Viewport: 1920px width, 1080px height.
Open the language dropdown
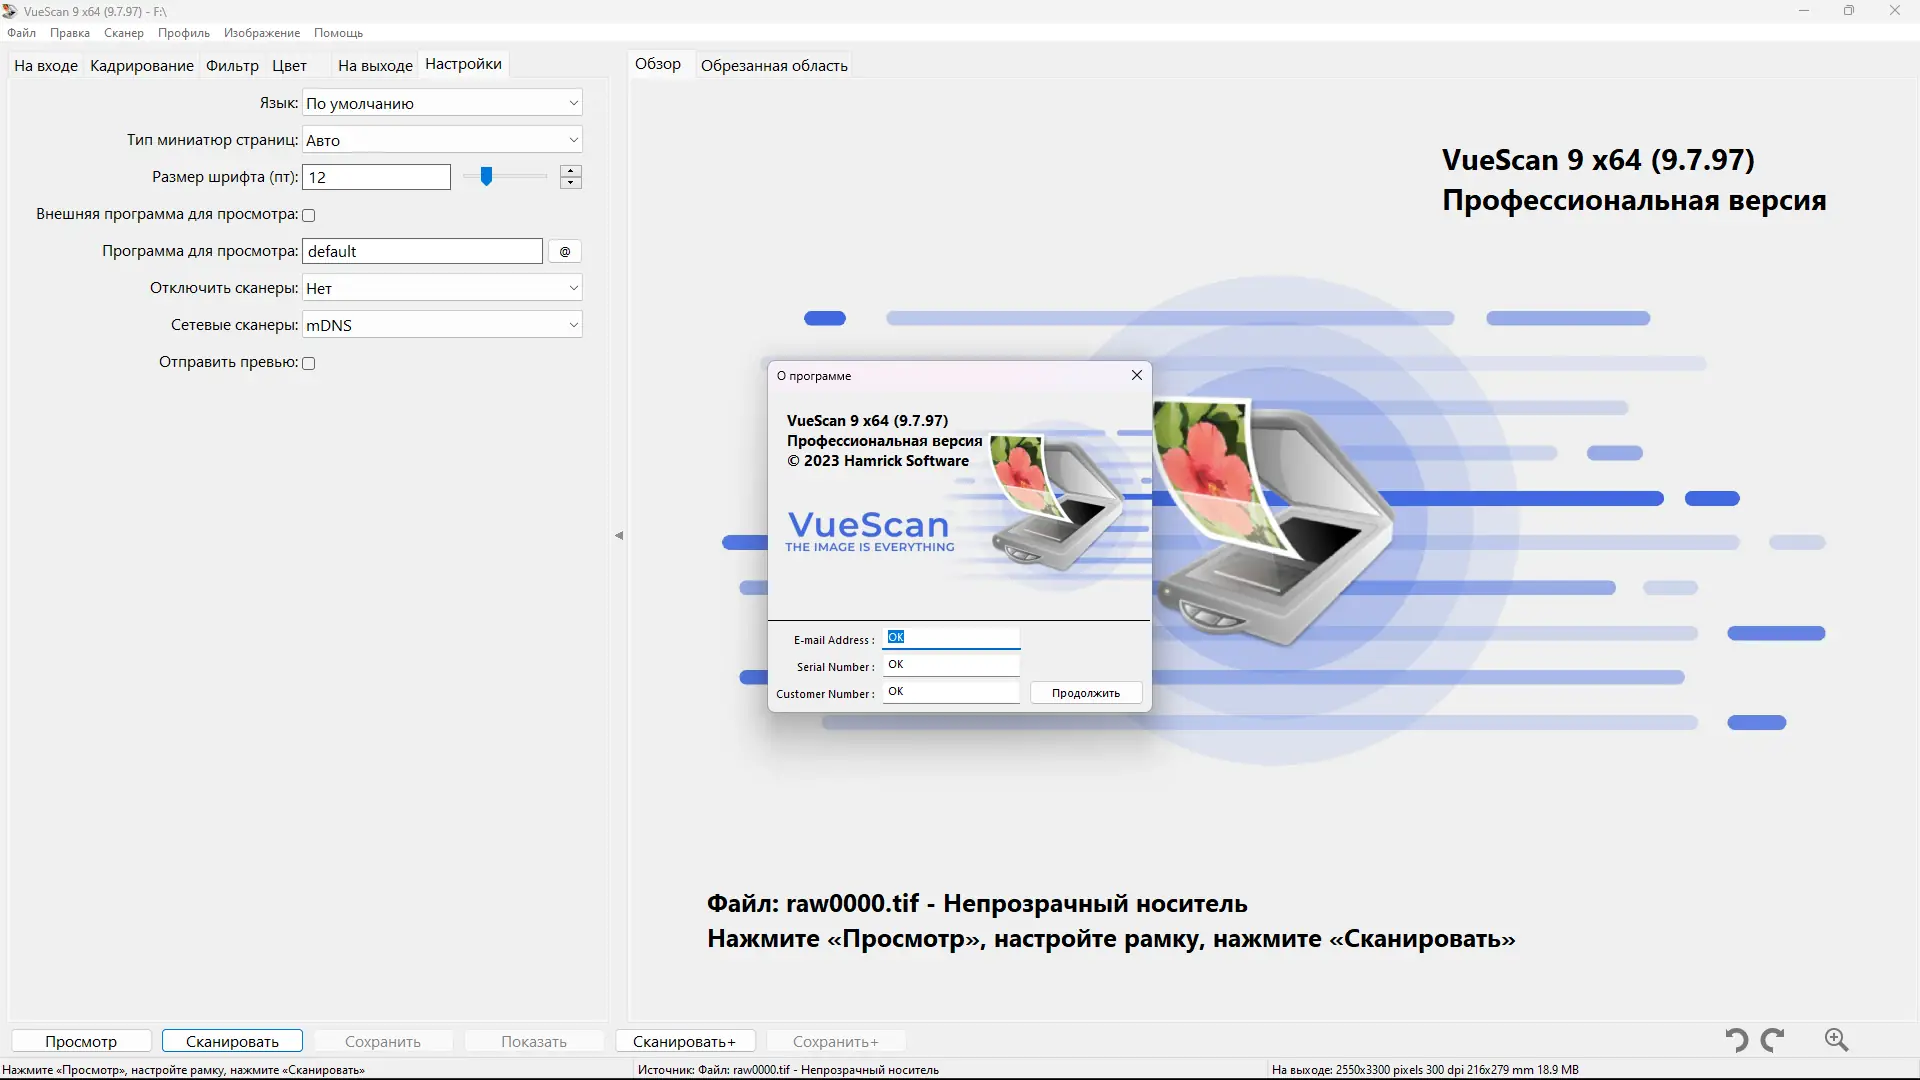pyautogui.click(x=442, y=103)
